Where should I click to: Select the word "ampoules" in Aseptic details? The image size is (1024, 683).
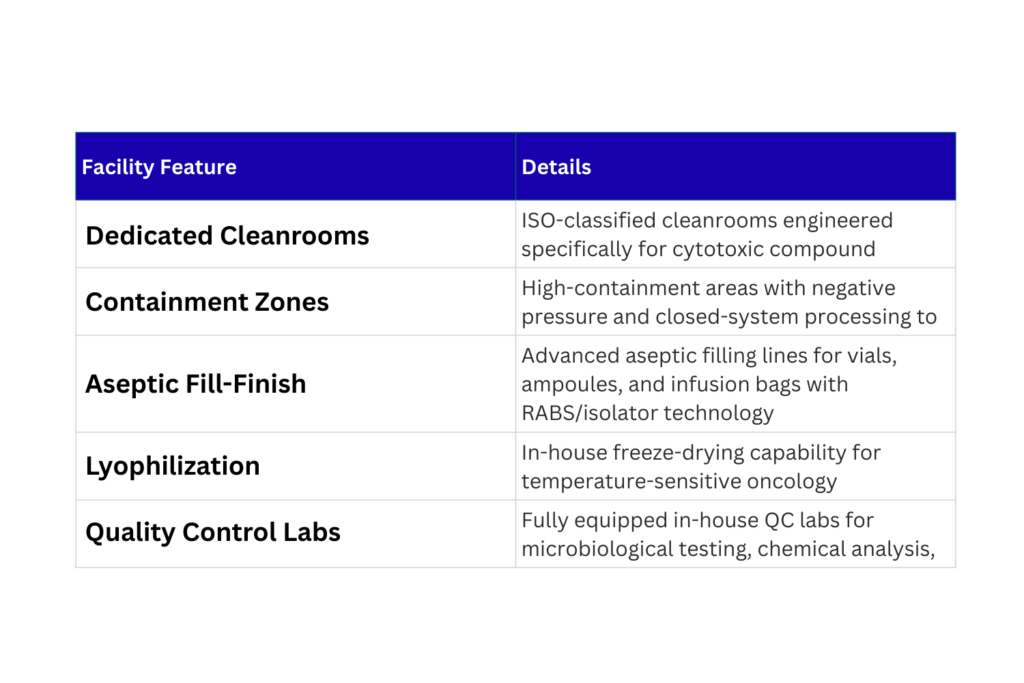[563, 384]
